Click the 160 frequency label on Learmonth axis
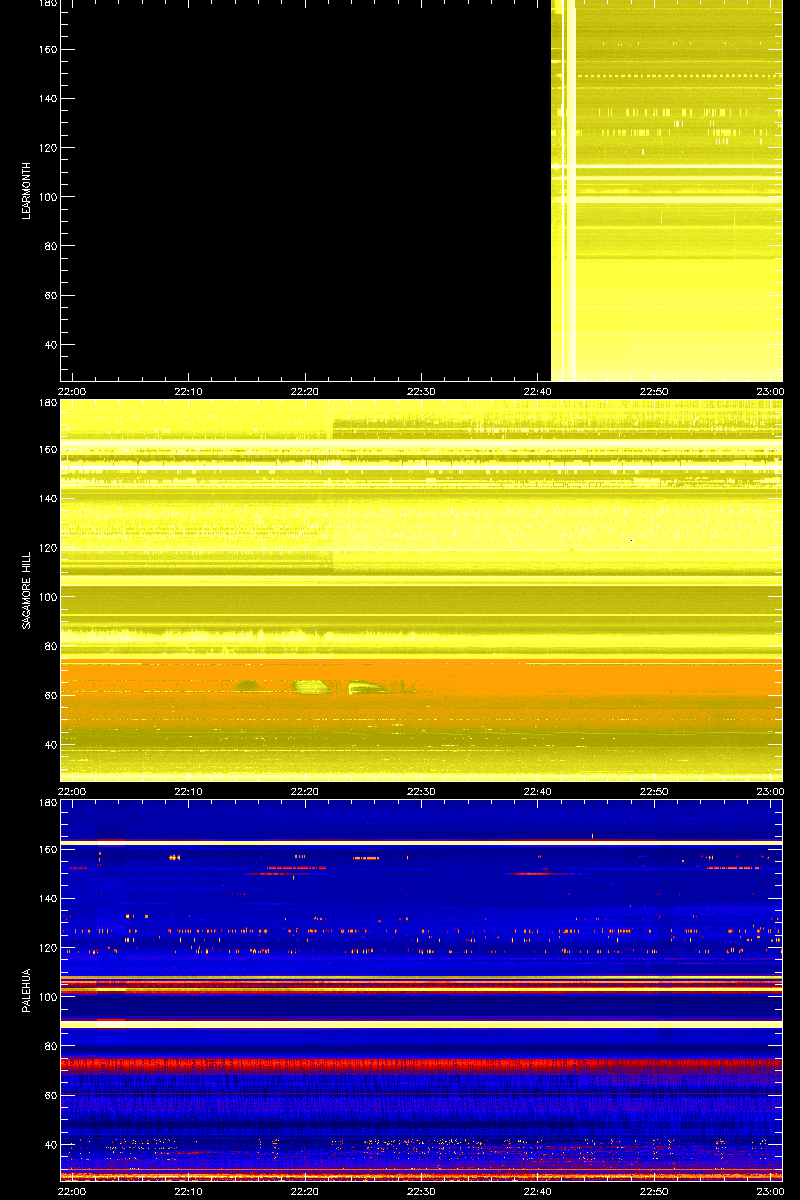800x1200 pixels. 47,49
